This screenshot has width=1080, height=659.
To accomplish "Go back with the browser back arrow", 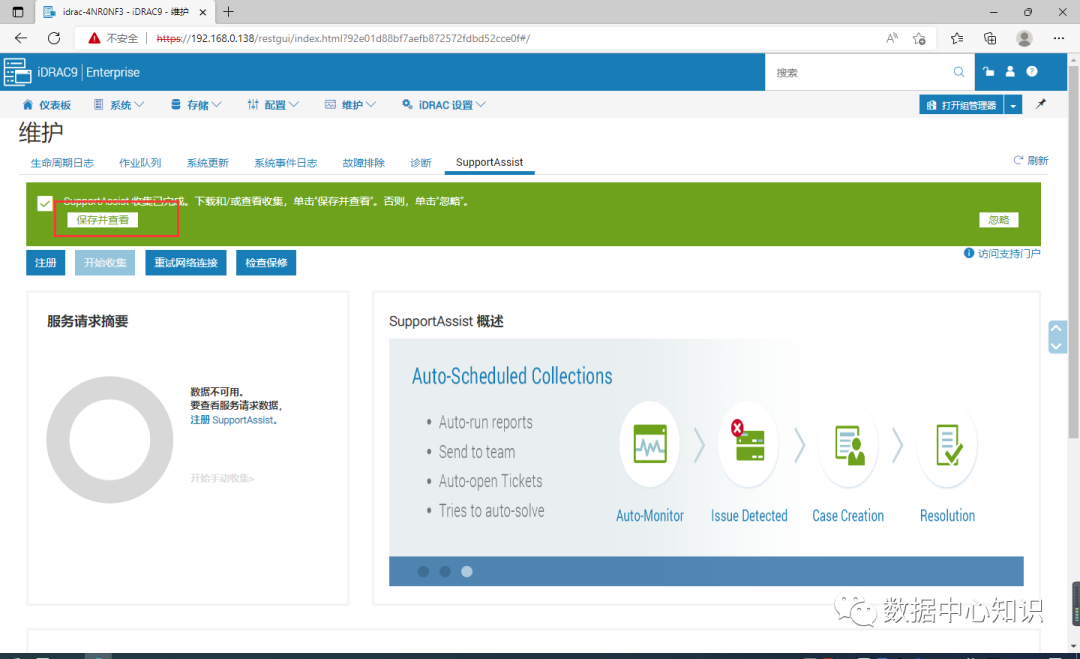I will (x=21, y=38).
